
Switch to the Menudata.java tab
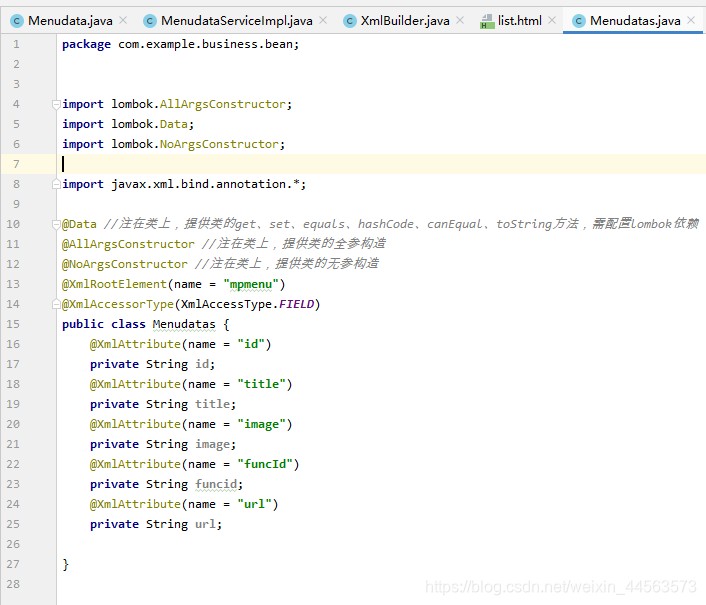70,21
